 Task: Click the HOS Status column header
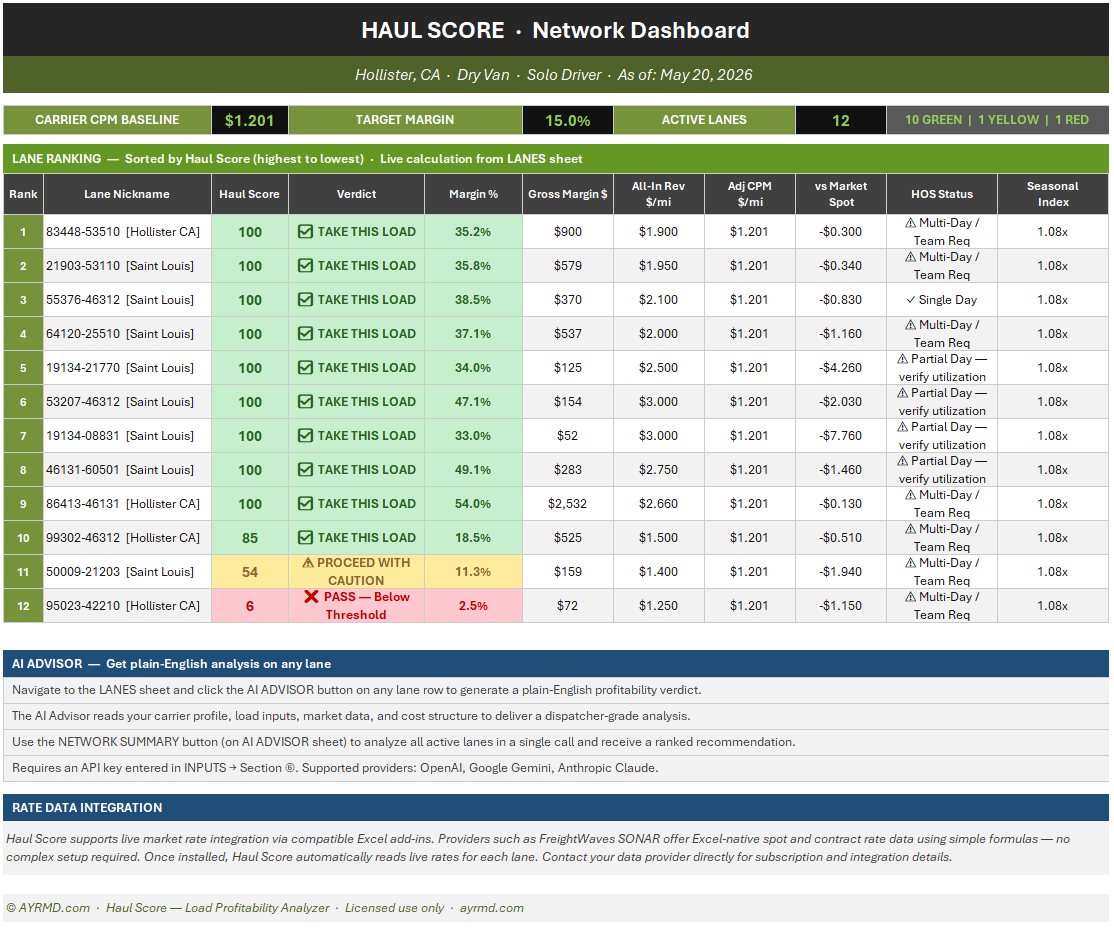tap(942, 194)
